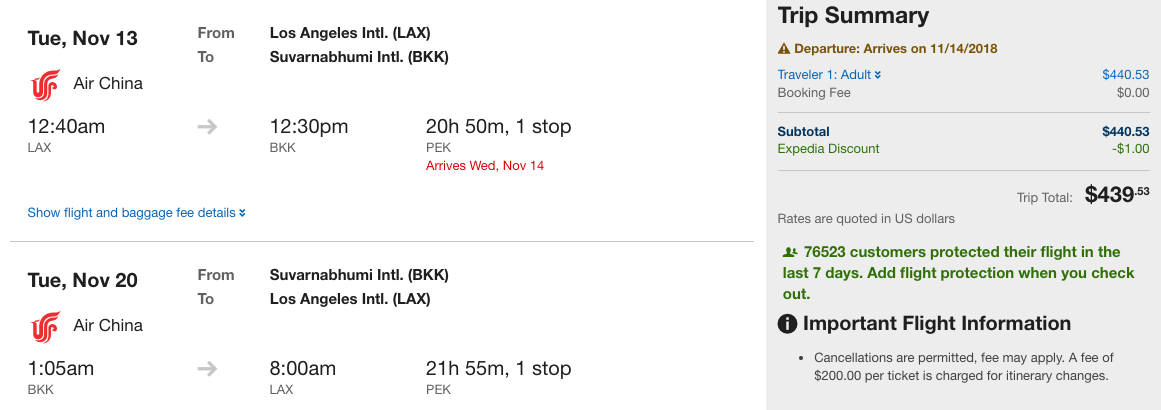Click the Expedia Discount line
Viewport: 1161px width, 410px height.
(x=963, y=149)
